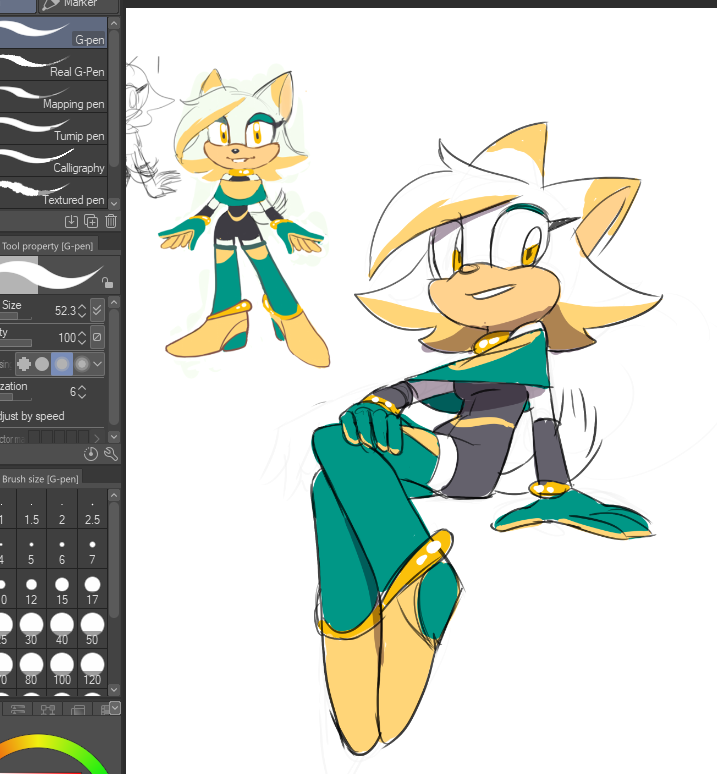717x774 pixels.
Task: Select the Real G-Pen sub tool
Action: point(53,65)
